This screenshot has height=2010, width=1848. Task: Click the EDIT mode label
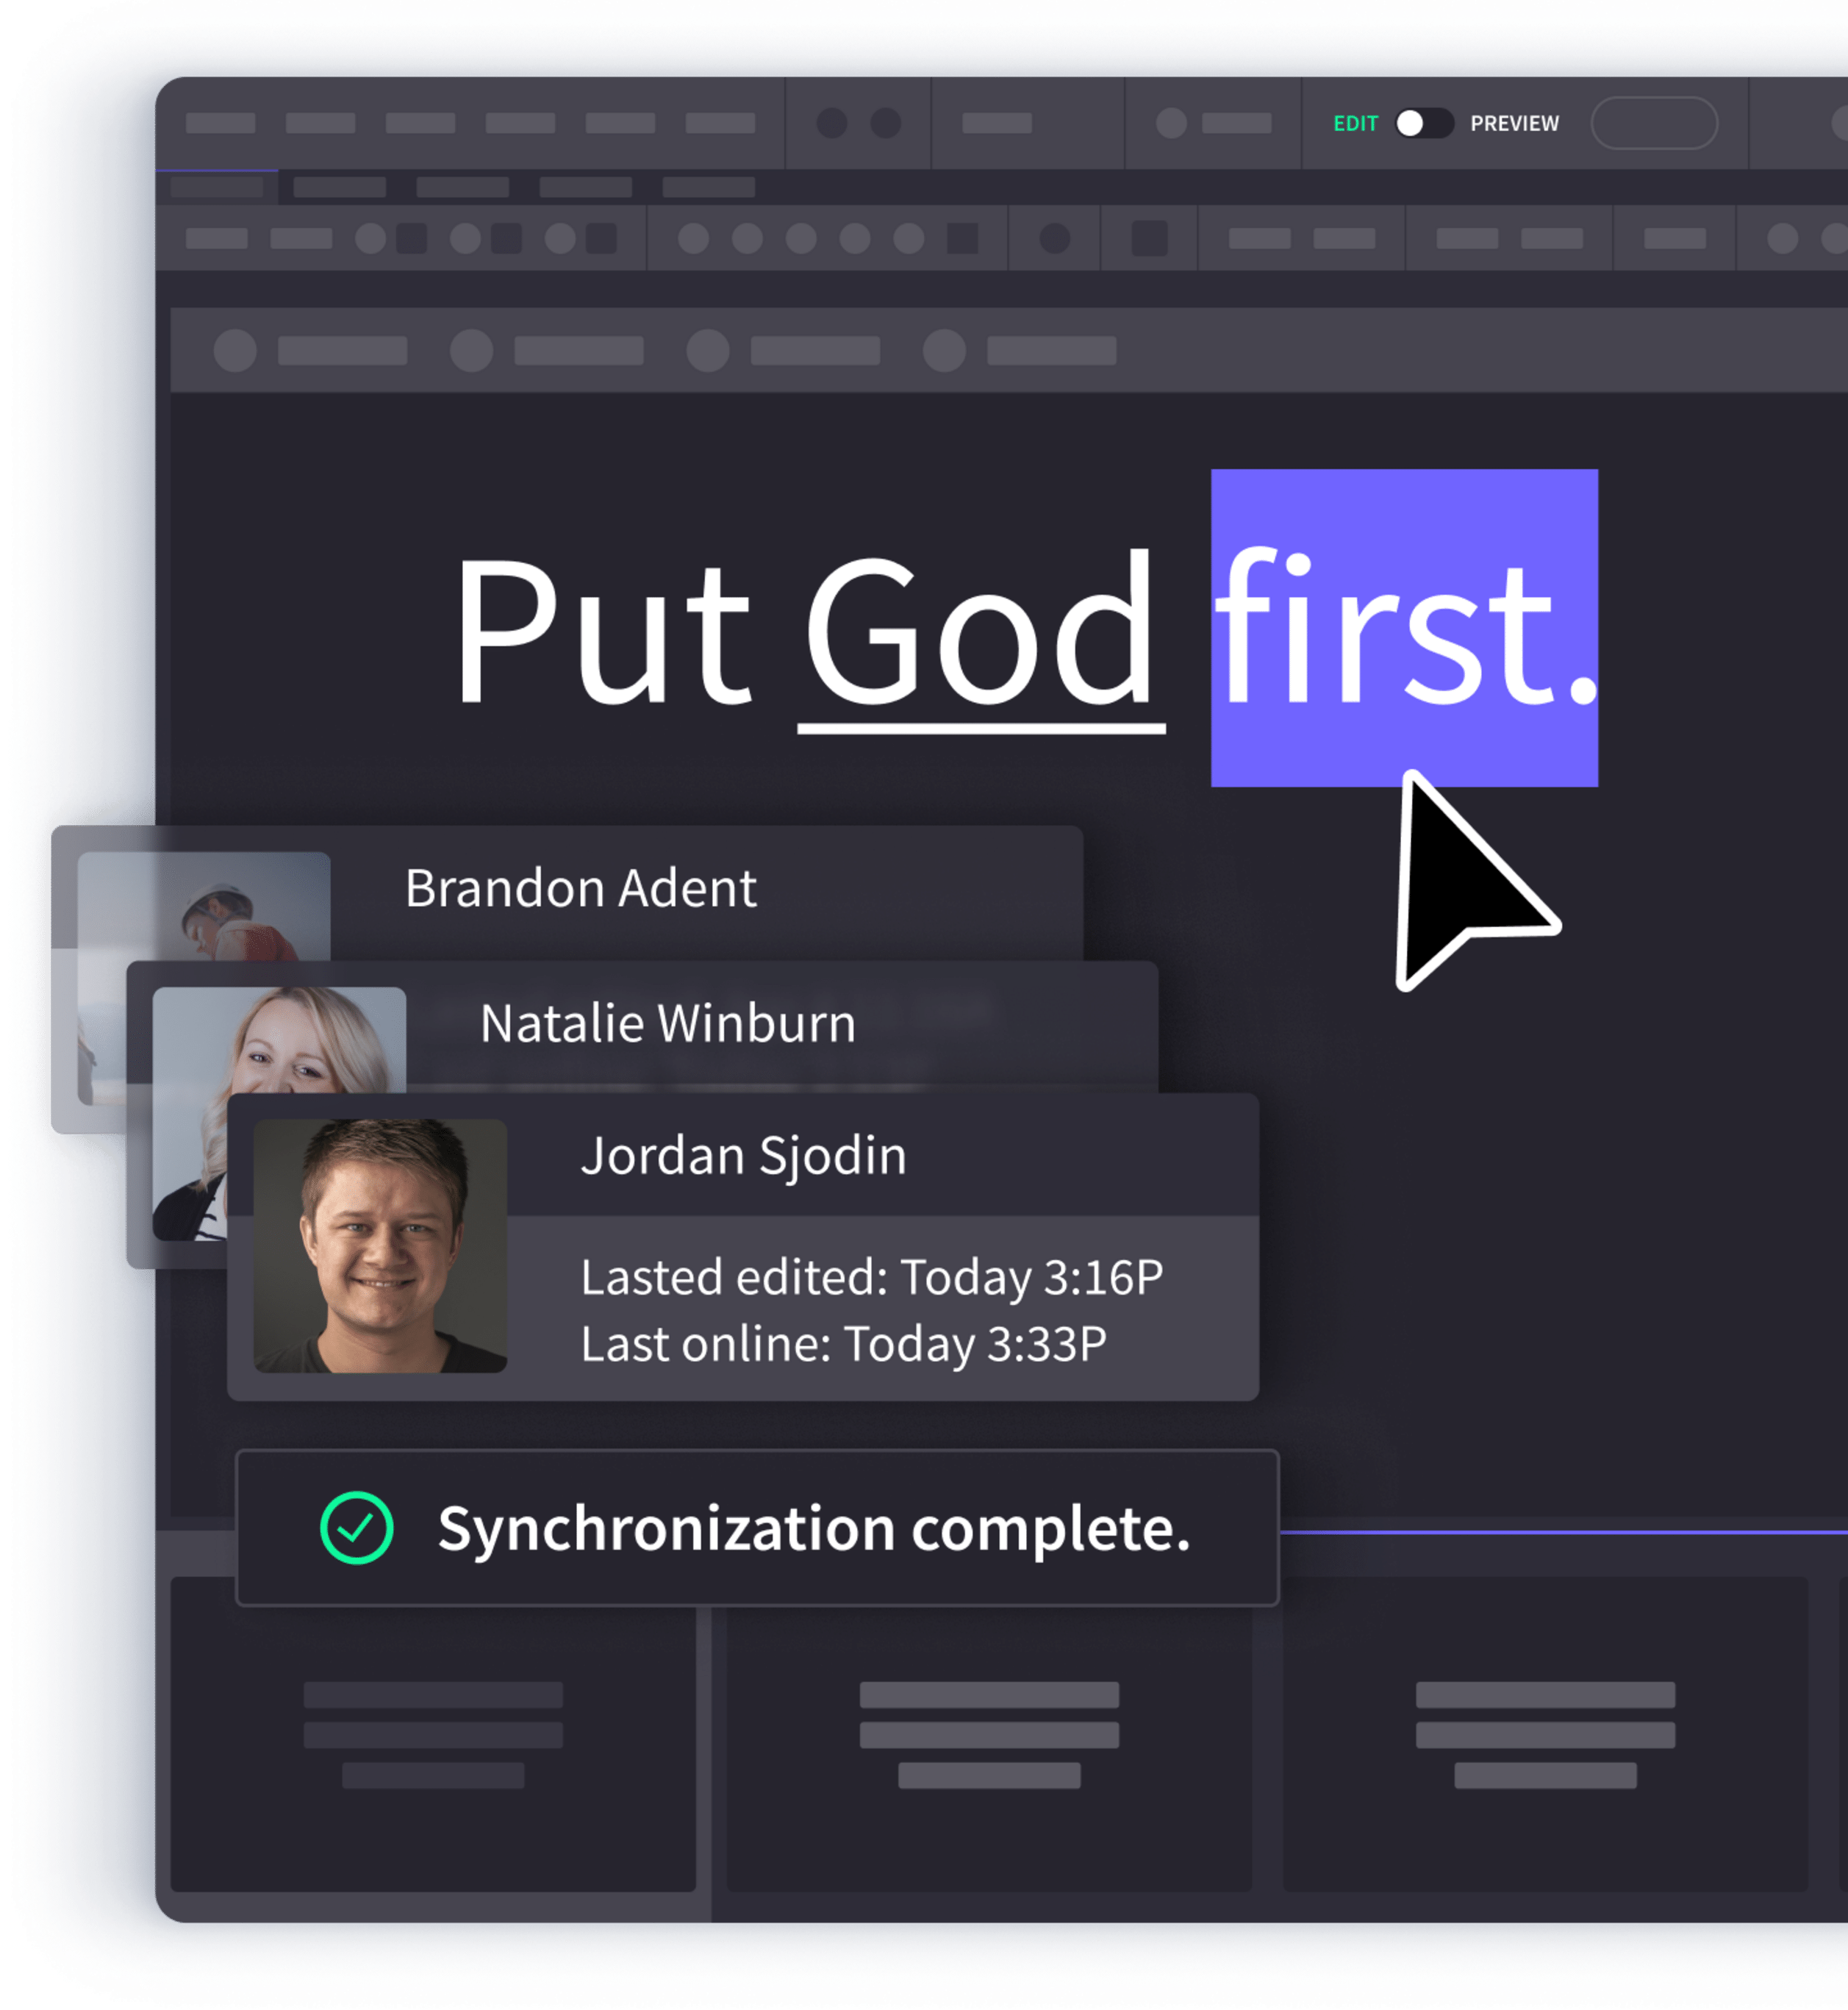1355,123
